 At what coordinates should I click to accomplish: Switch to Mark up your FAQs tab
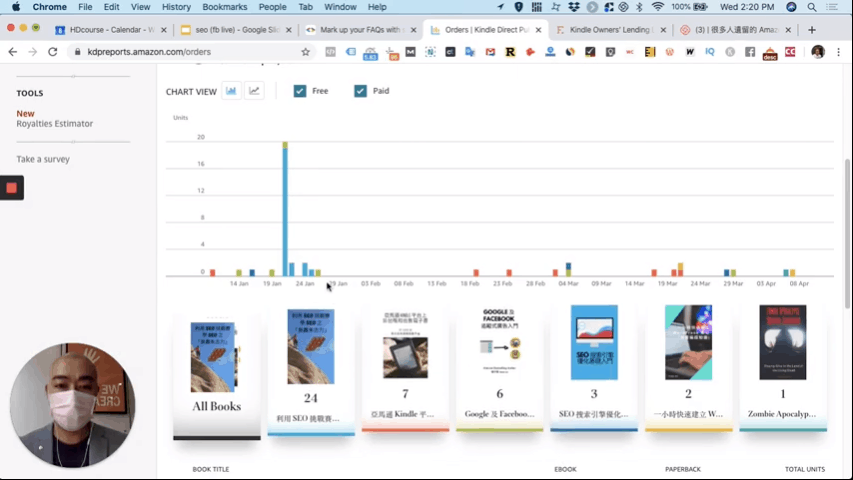coord(361,30)
